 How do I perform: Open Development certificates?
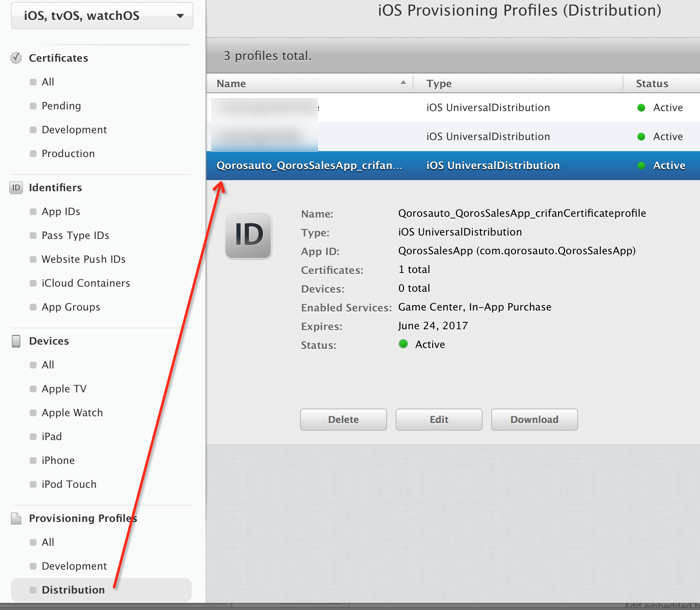(74, 130)
